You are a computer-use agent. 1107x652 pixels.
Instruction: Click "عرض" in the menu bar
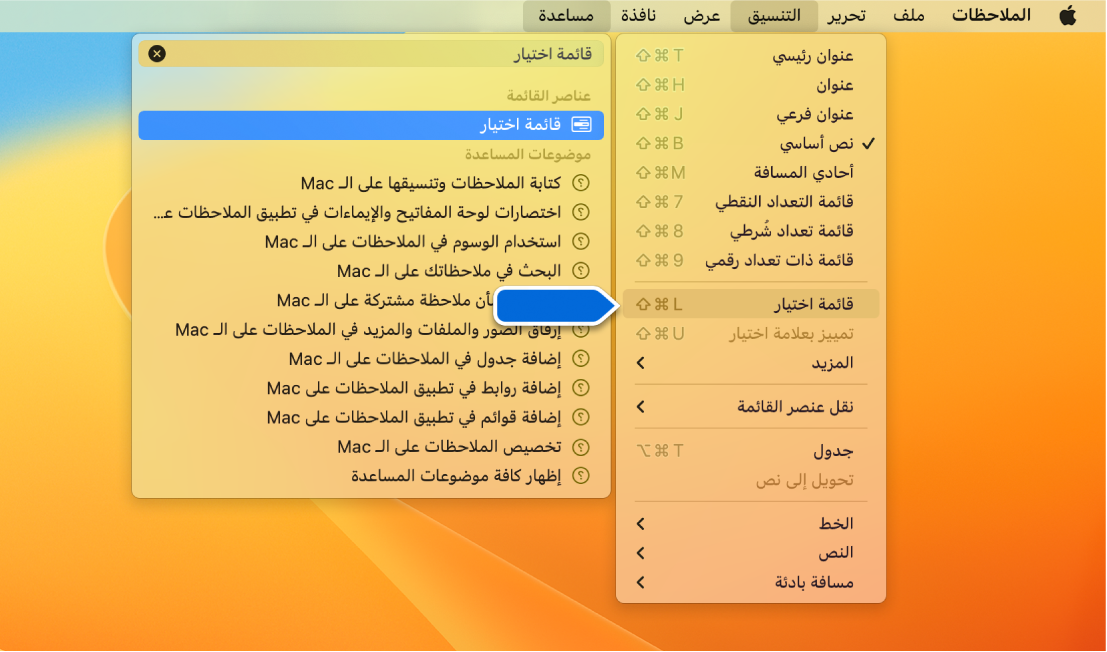tap(702, 15)
